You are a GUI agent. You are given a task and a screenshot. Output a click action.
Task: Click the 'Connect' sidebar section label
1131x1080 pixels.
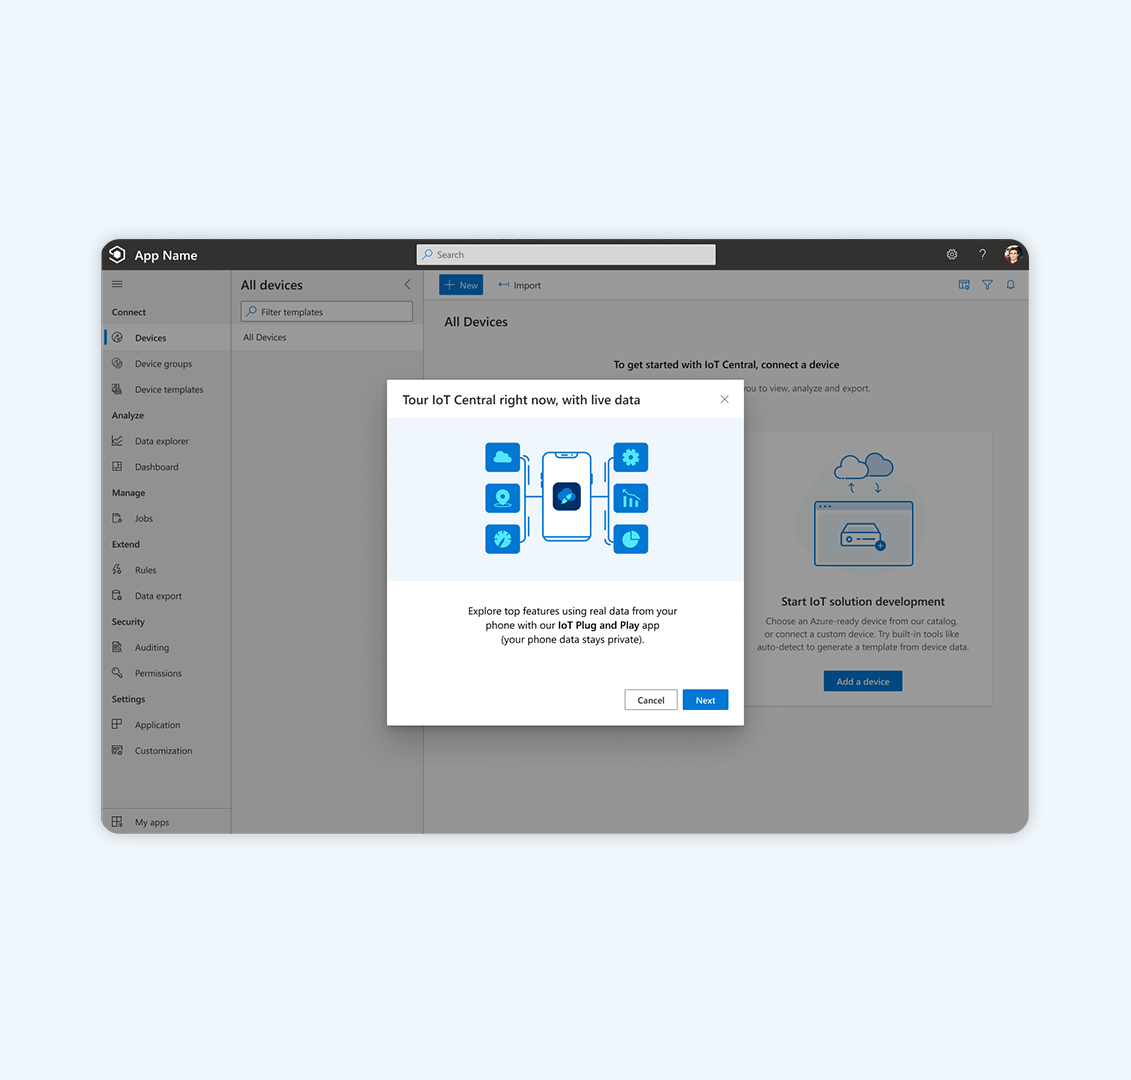129,312
